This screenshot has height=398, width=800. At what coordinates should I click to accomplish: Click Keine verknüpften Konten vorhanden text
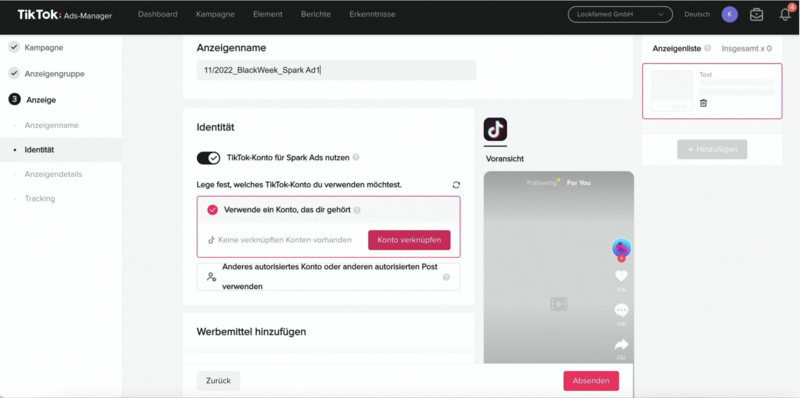click(x=285, y=240)
